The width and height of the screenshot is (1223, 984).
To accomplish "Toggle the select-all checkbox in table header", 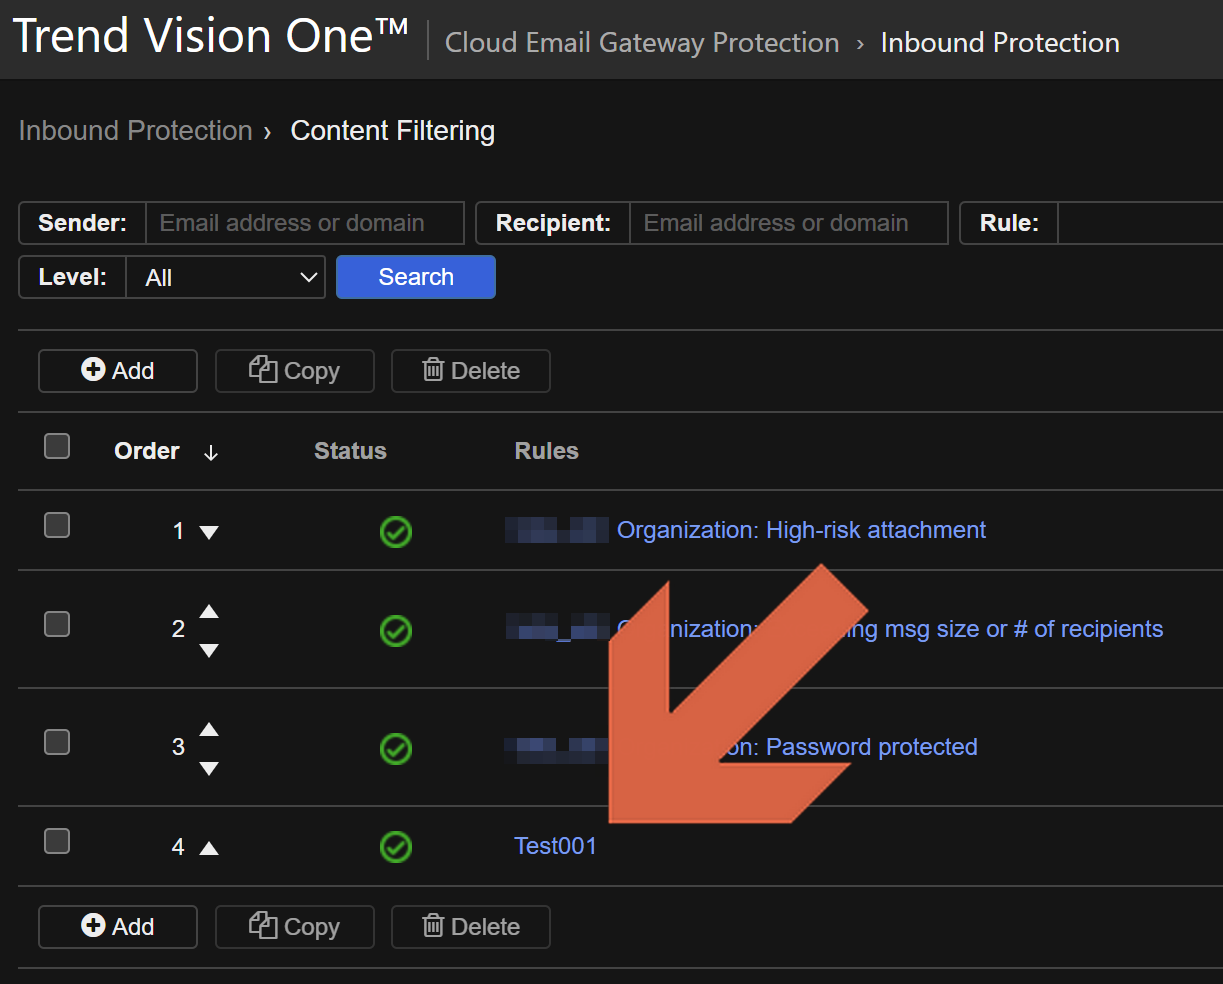I will point(57,446).
